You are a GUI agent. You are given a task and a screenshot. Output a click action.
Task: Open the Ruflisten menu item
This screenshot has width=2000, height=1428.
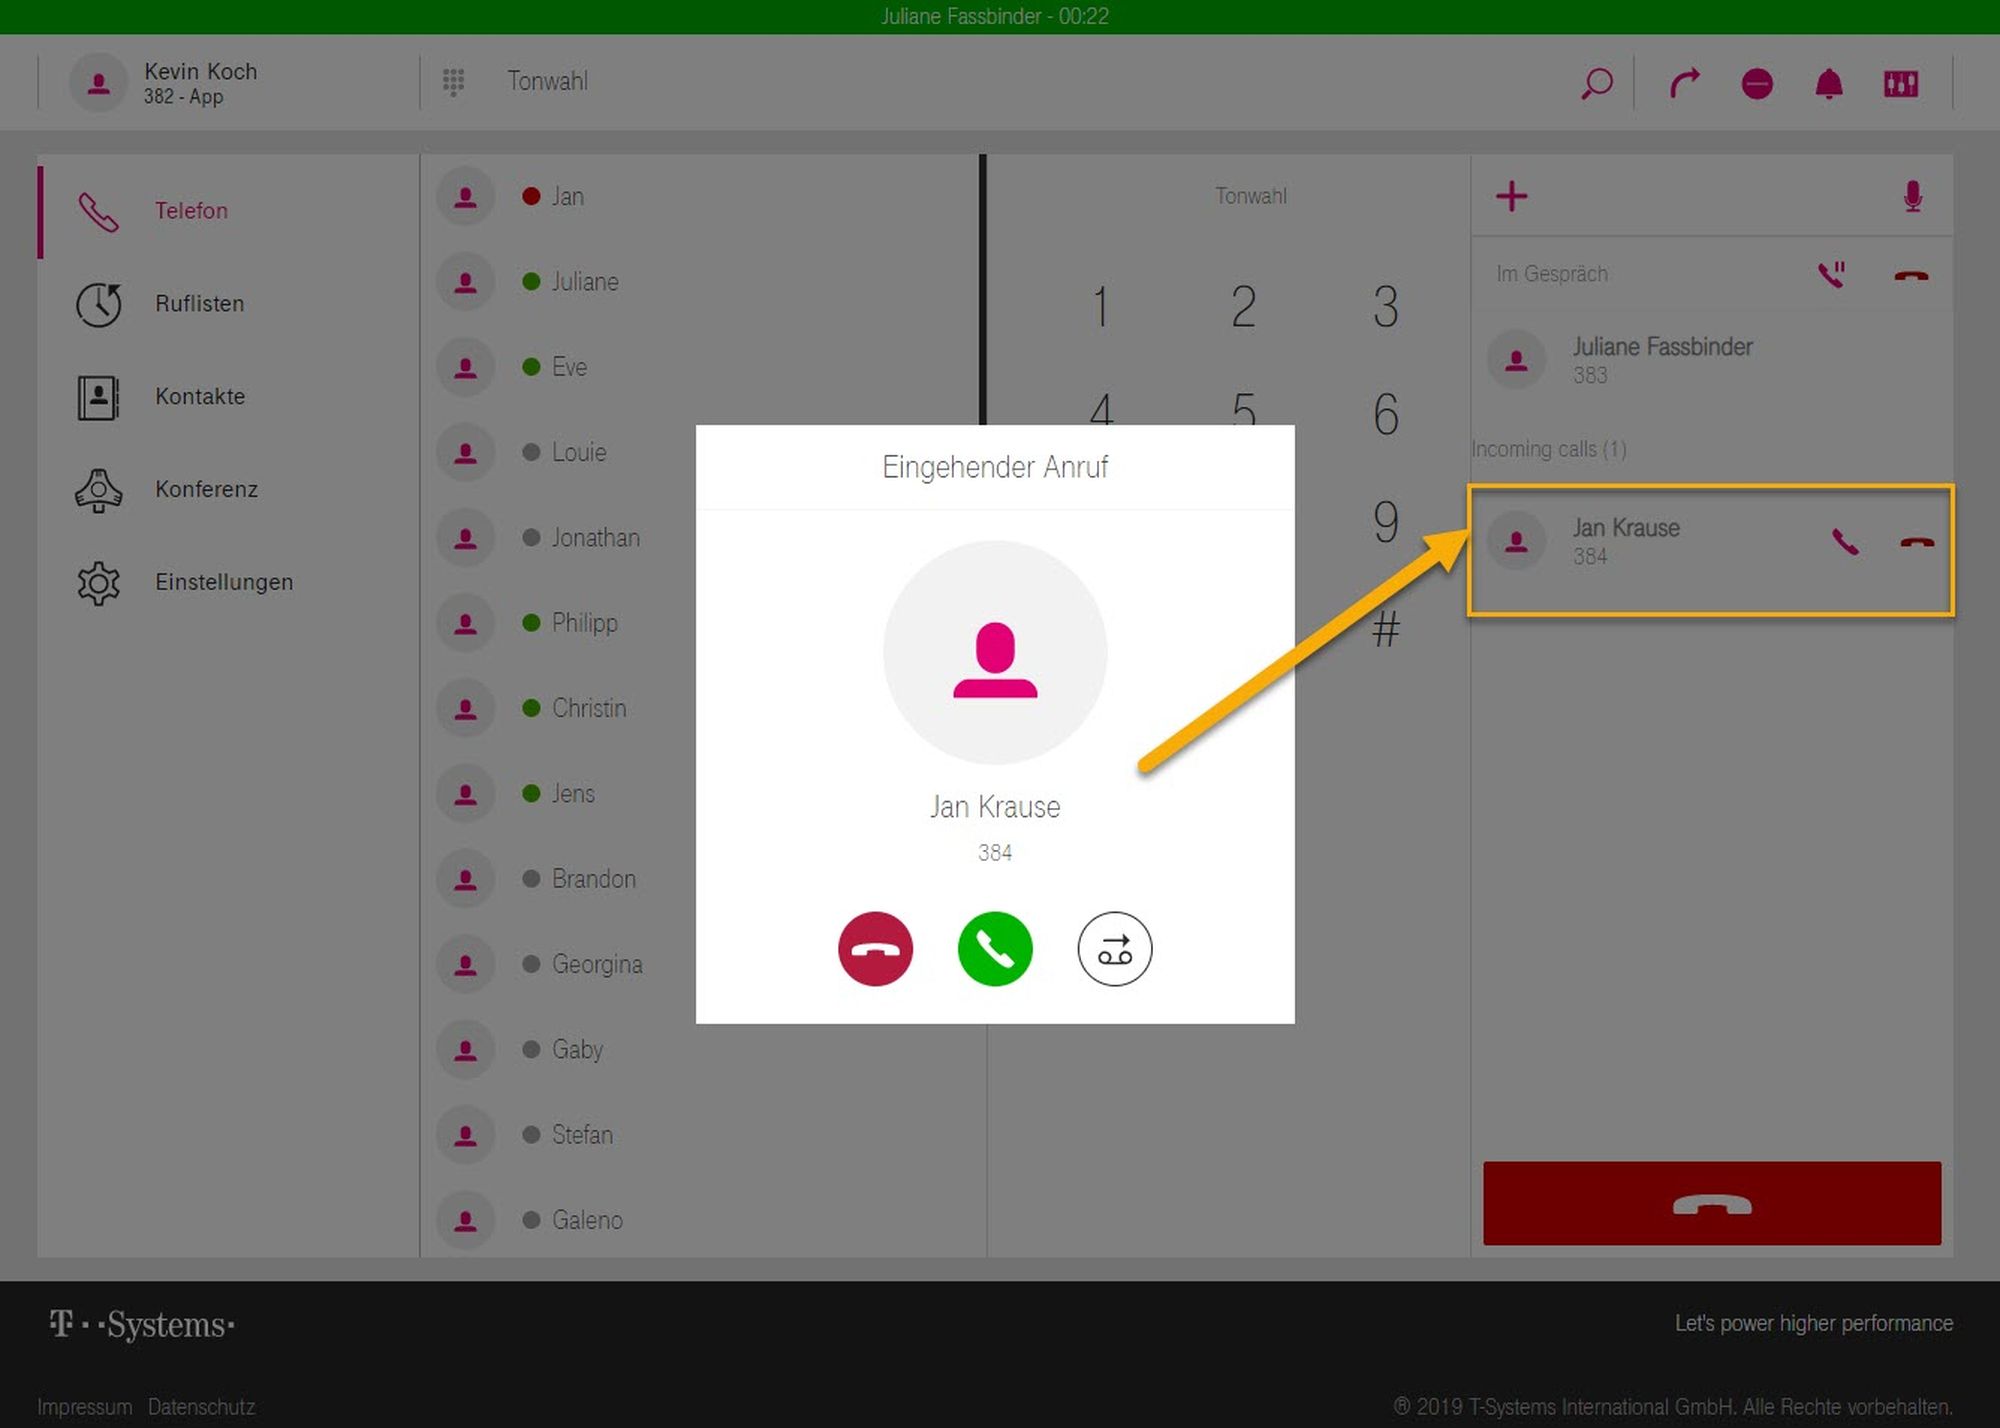pos(199,304)
